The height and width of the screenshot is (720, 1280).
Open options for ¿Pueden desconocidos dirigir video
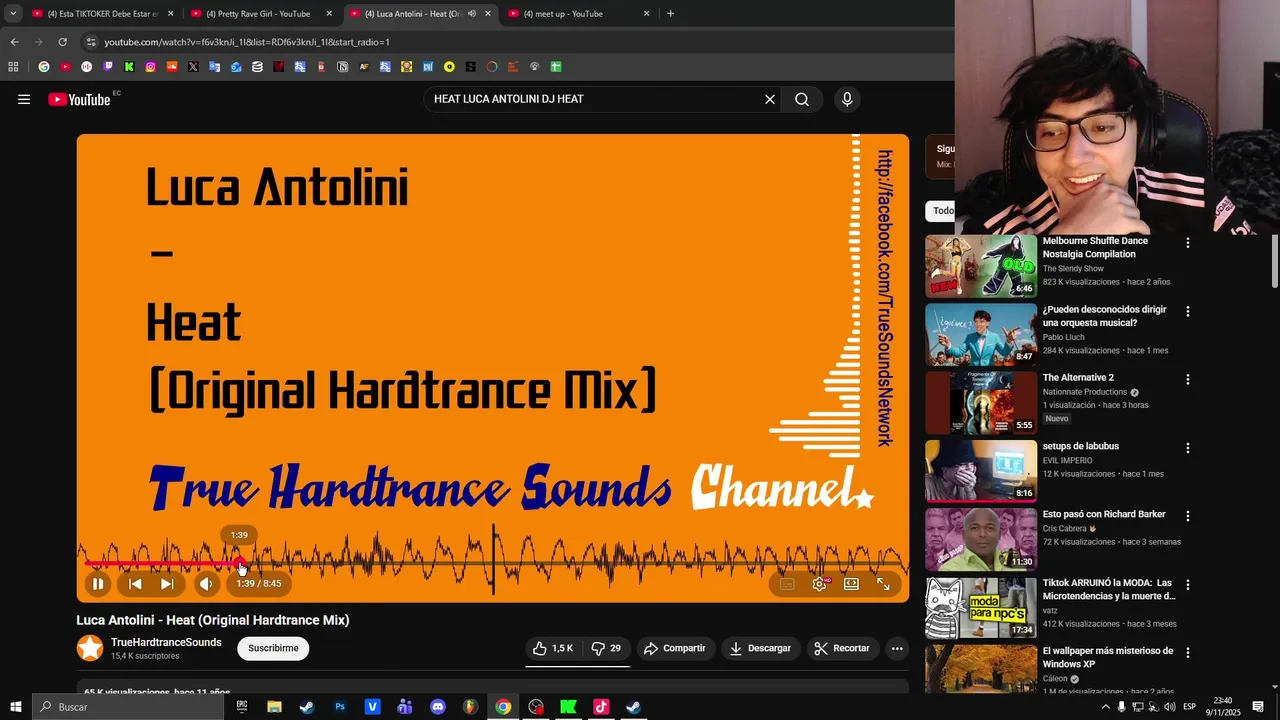tap(1188, 311)
